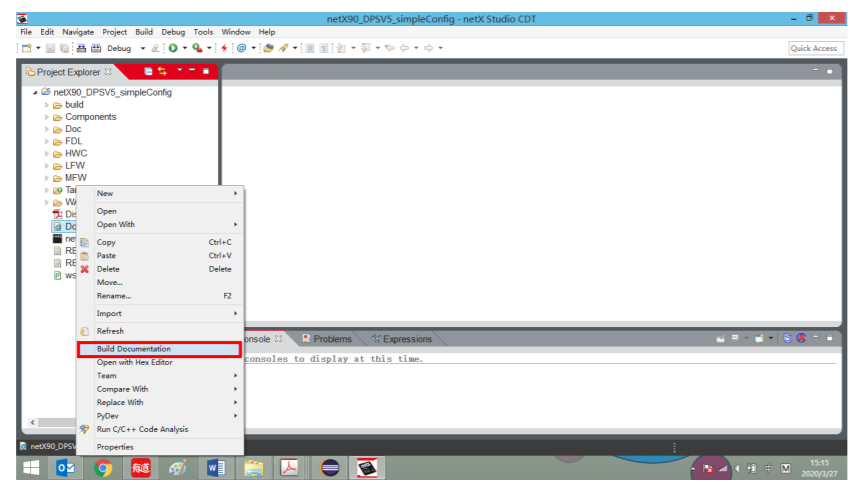Expand the Components folder
The width and height of the screenshot is (856, 494).
click(x=46, y=117)
